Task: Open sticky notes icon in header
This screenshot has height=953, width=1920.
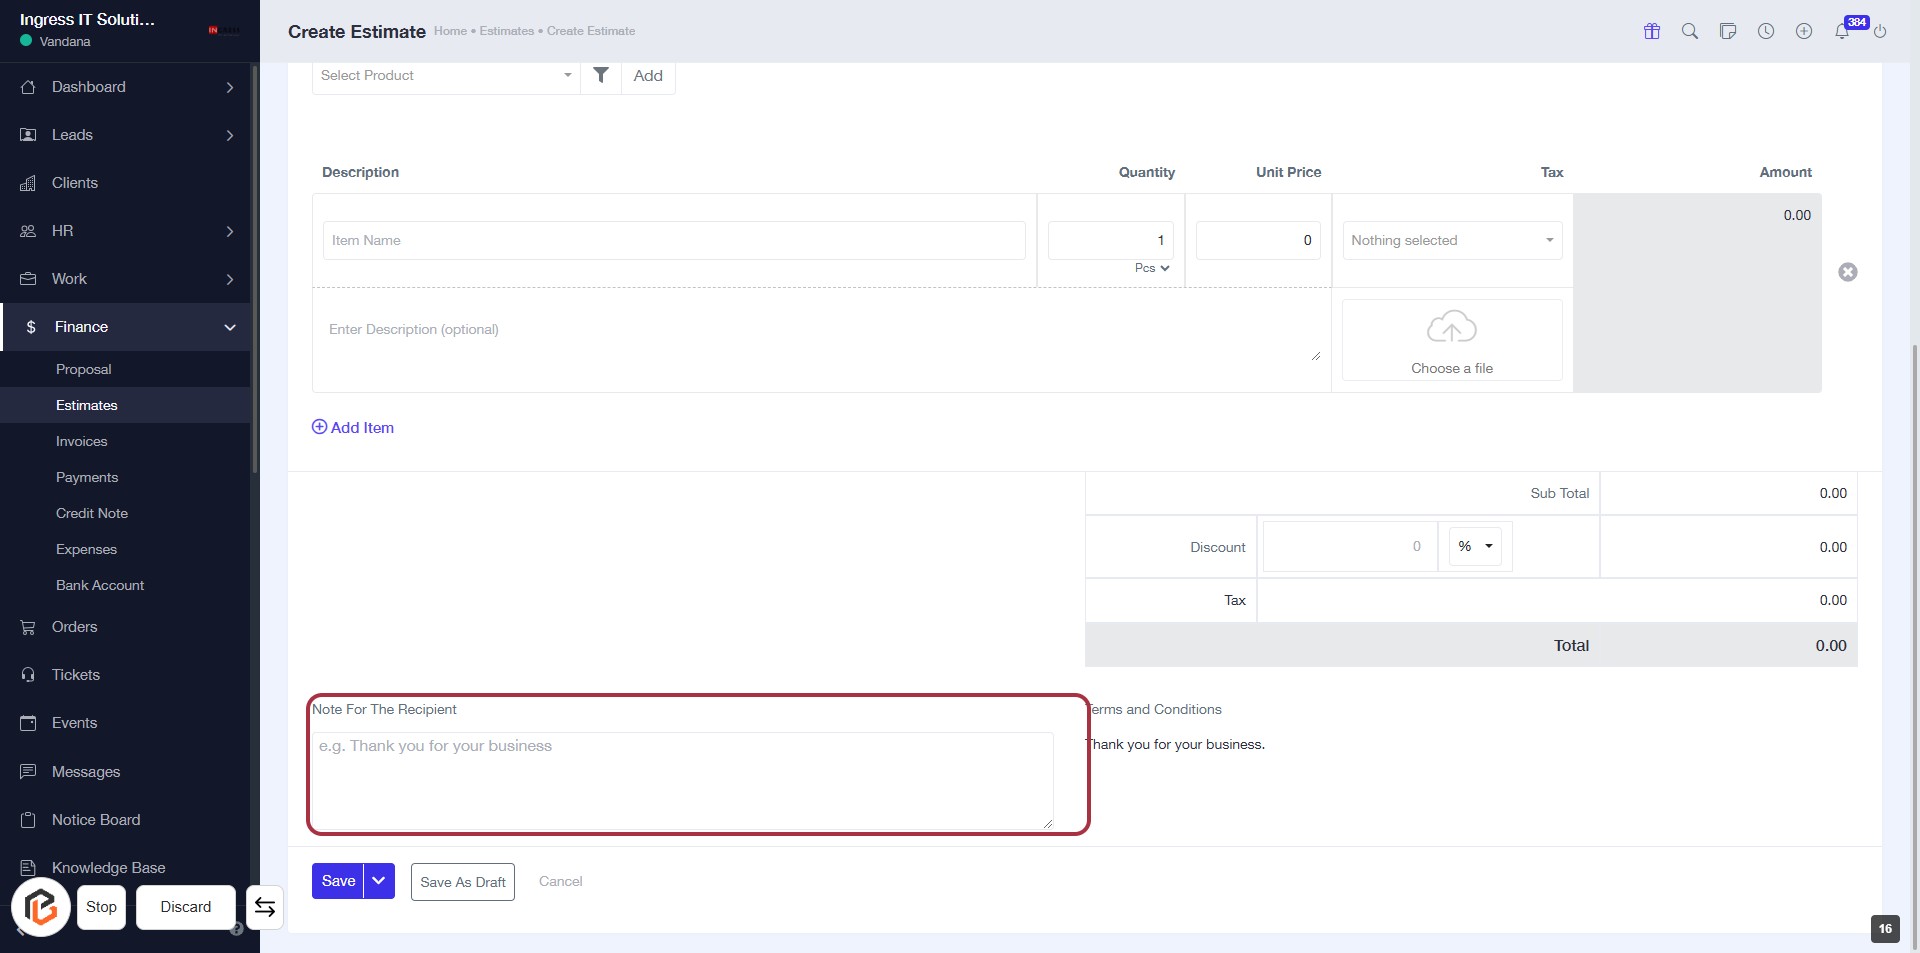Action: (x=1728, y=31)
